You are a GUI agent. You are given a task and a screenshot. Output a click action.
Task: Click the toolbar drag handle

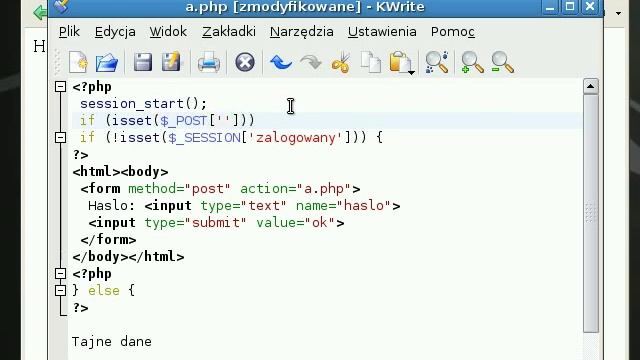point(58,62)
